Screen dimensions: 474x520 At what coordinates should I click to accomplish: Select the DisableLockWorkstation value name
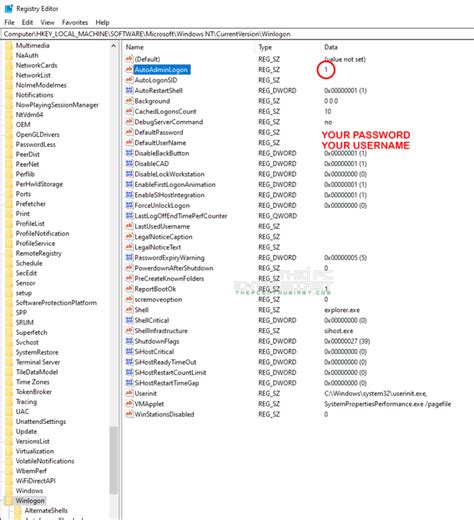point(169,174)
